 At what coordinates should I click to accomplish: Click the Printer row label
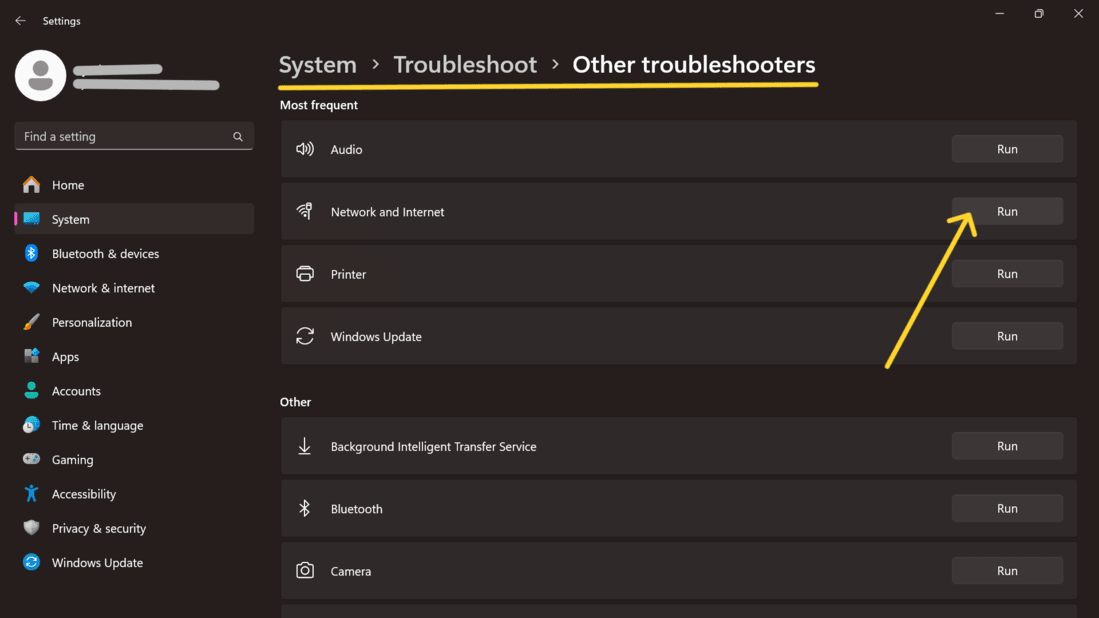tap(348, 274)
